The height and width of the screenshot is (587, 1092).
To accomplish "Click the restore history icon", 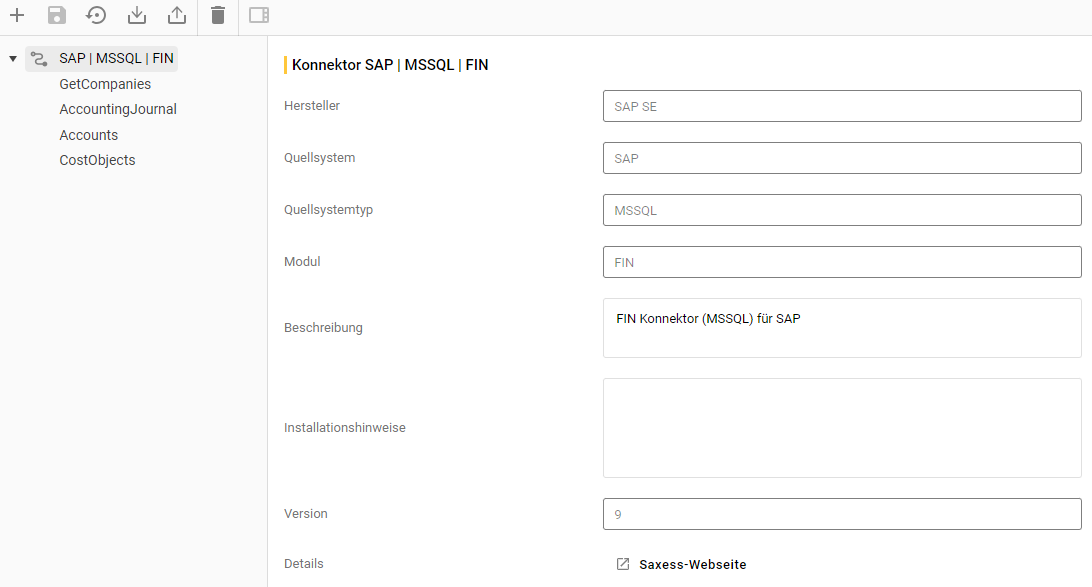I will click(97, 15).
